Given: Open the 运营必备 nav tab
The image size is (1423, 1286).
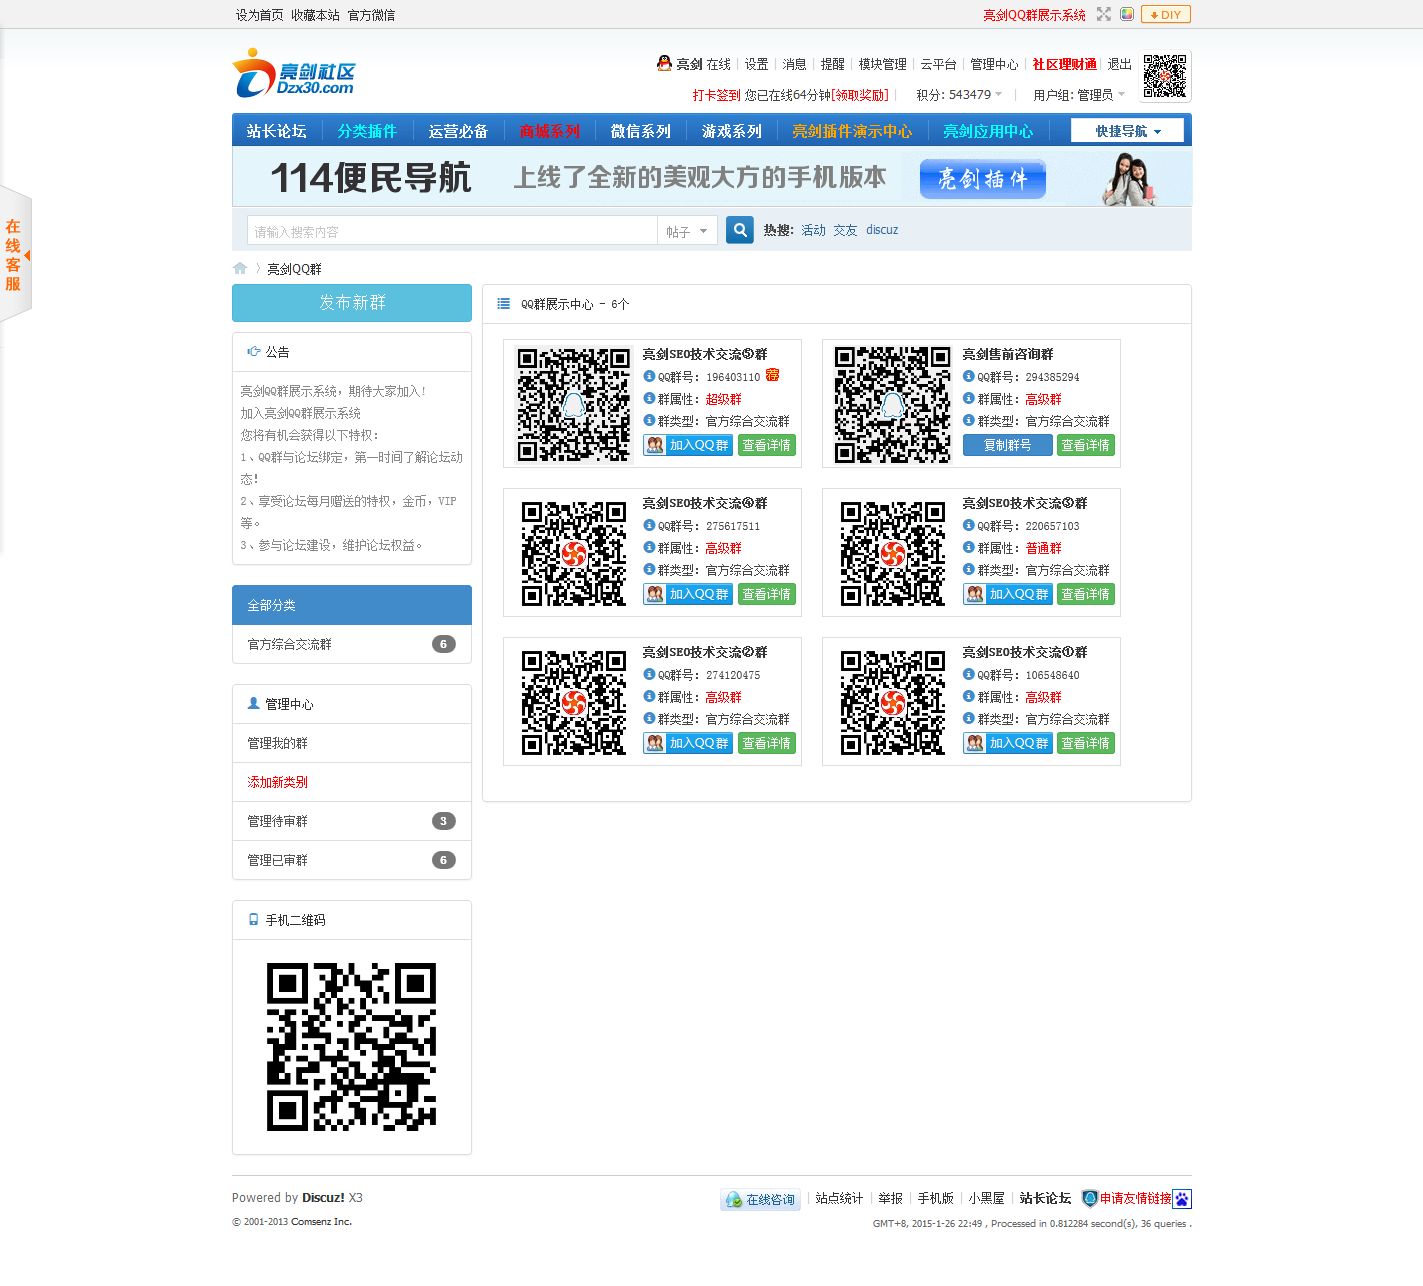Looking at the screenshot, I should (458, 131).
